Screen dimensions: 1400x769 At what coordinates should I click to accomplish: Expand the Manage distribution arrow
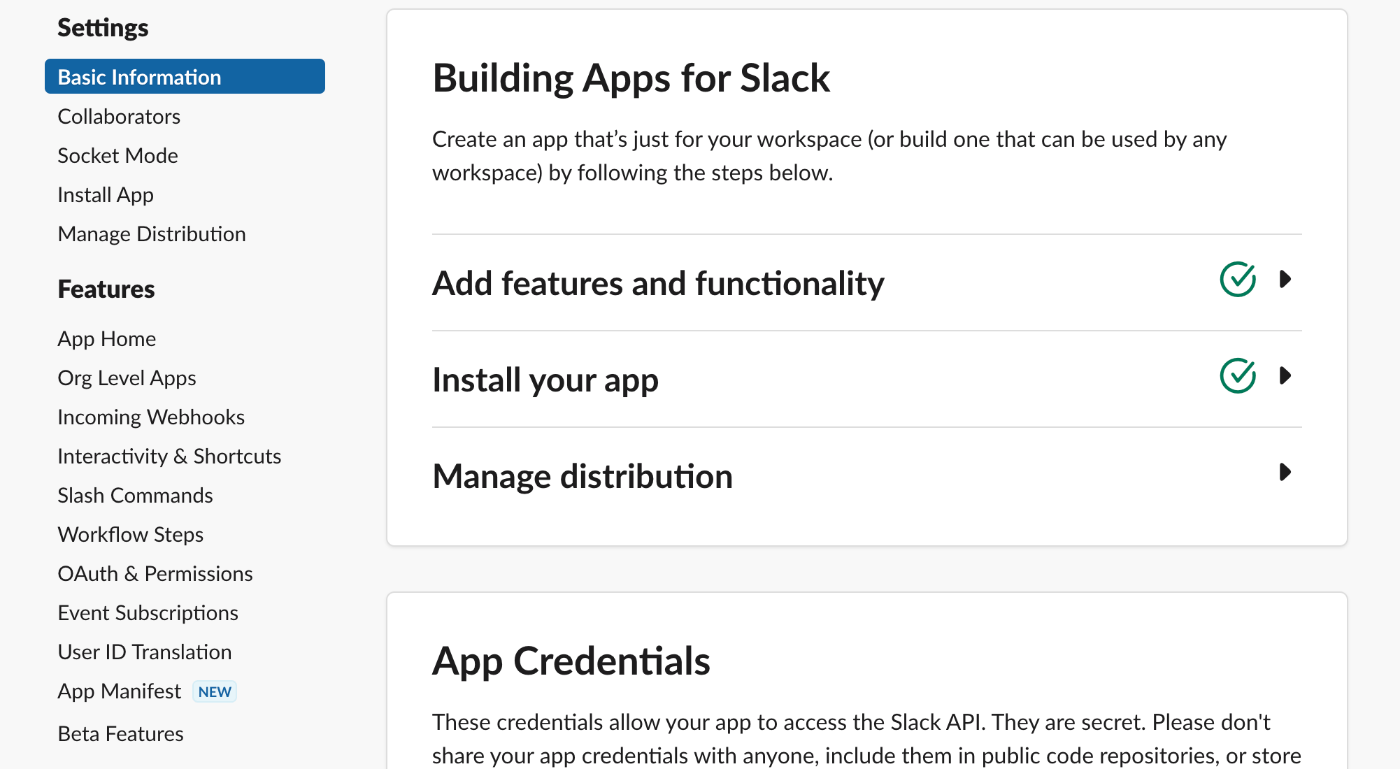[1286, 472]
